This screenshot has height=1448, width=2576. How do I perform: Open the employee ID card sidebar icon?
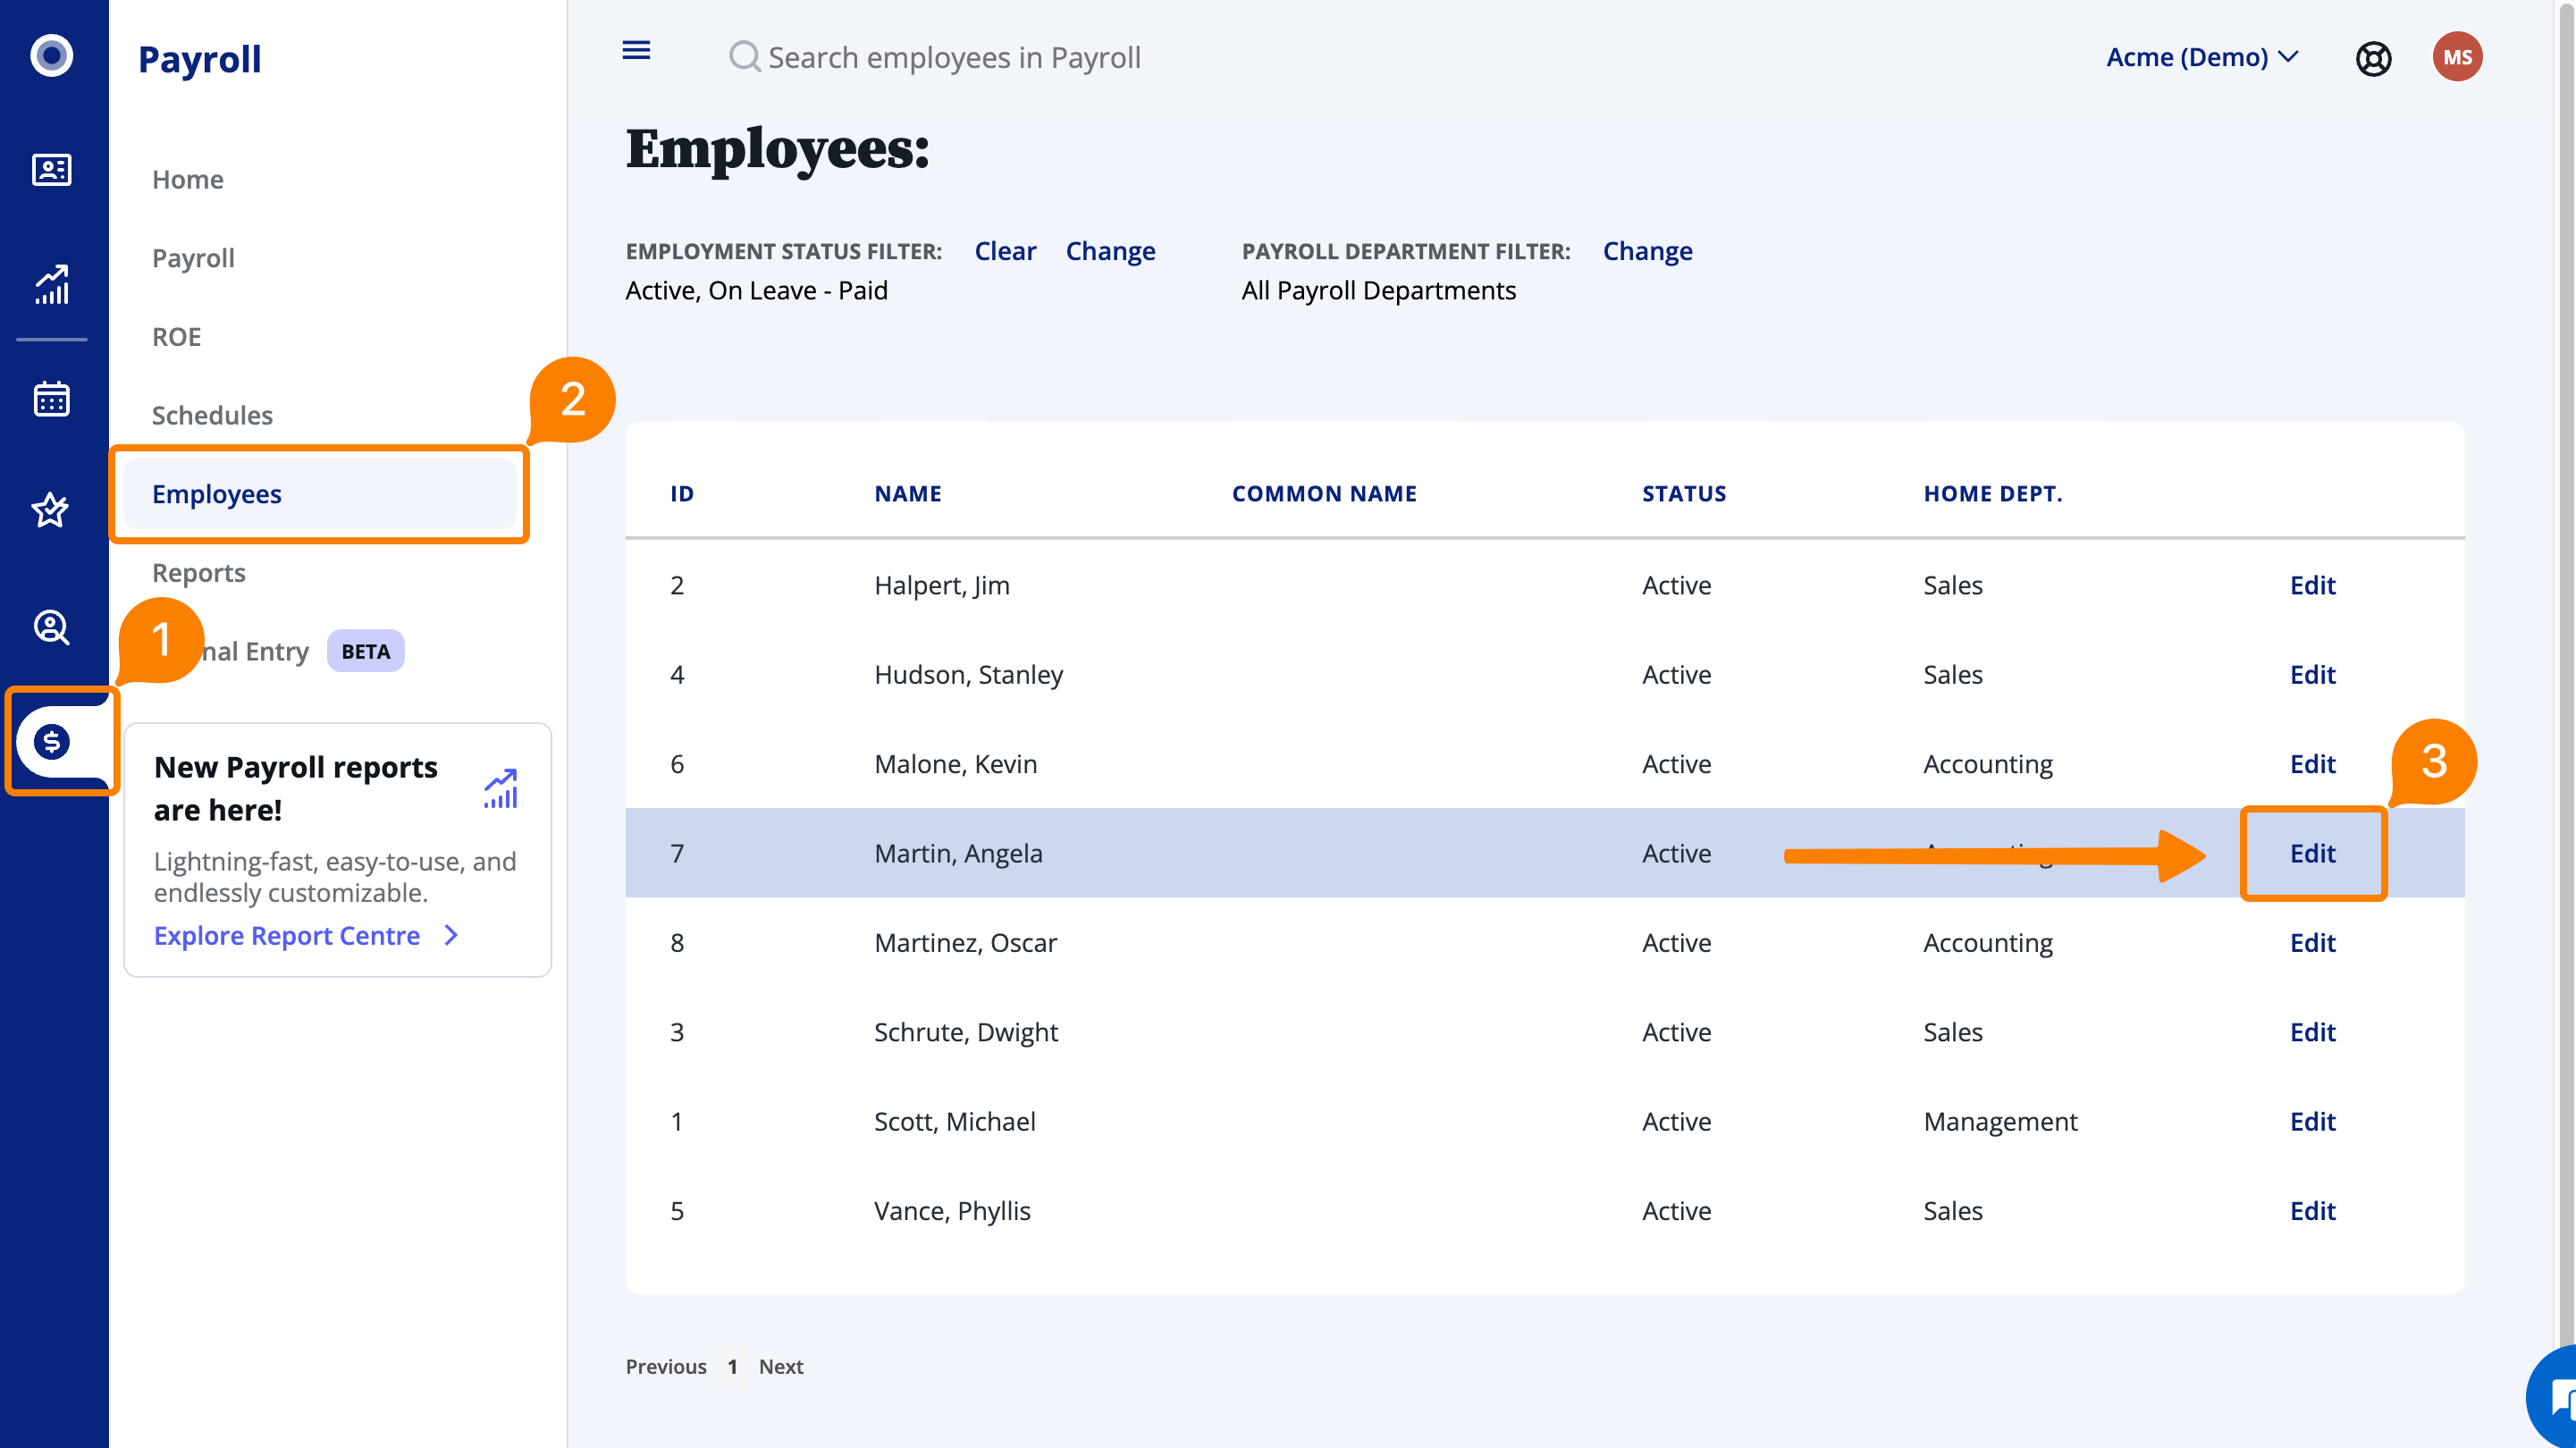51,169
